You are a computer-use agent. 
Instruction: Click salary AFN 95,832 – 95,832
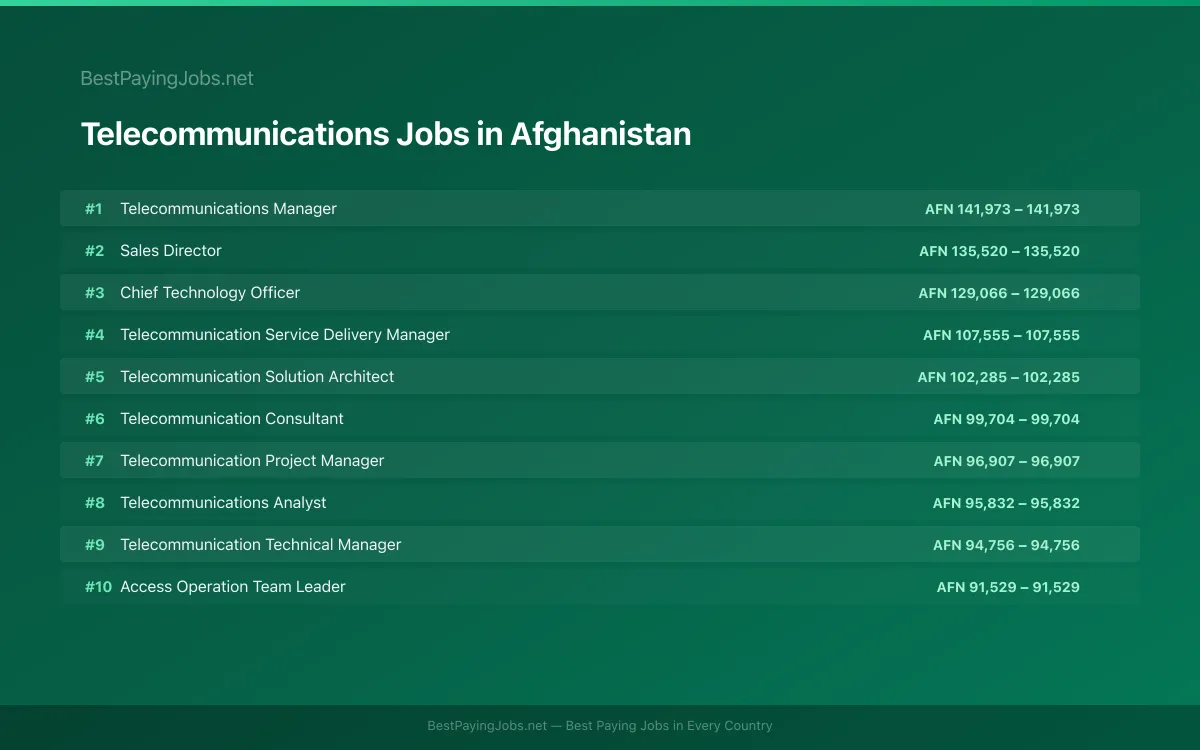click(1006, 503)
